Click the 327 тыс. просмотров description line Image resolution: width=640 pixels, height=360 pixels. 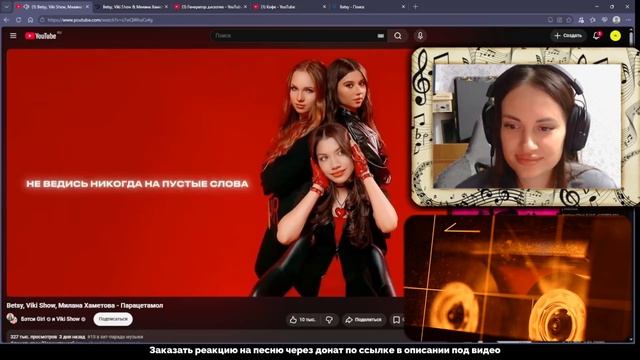(76, 337)
